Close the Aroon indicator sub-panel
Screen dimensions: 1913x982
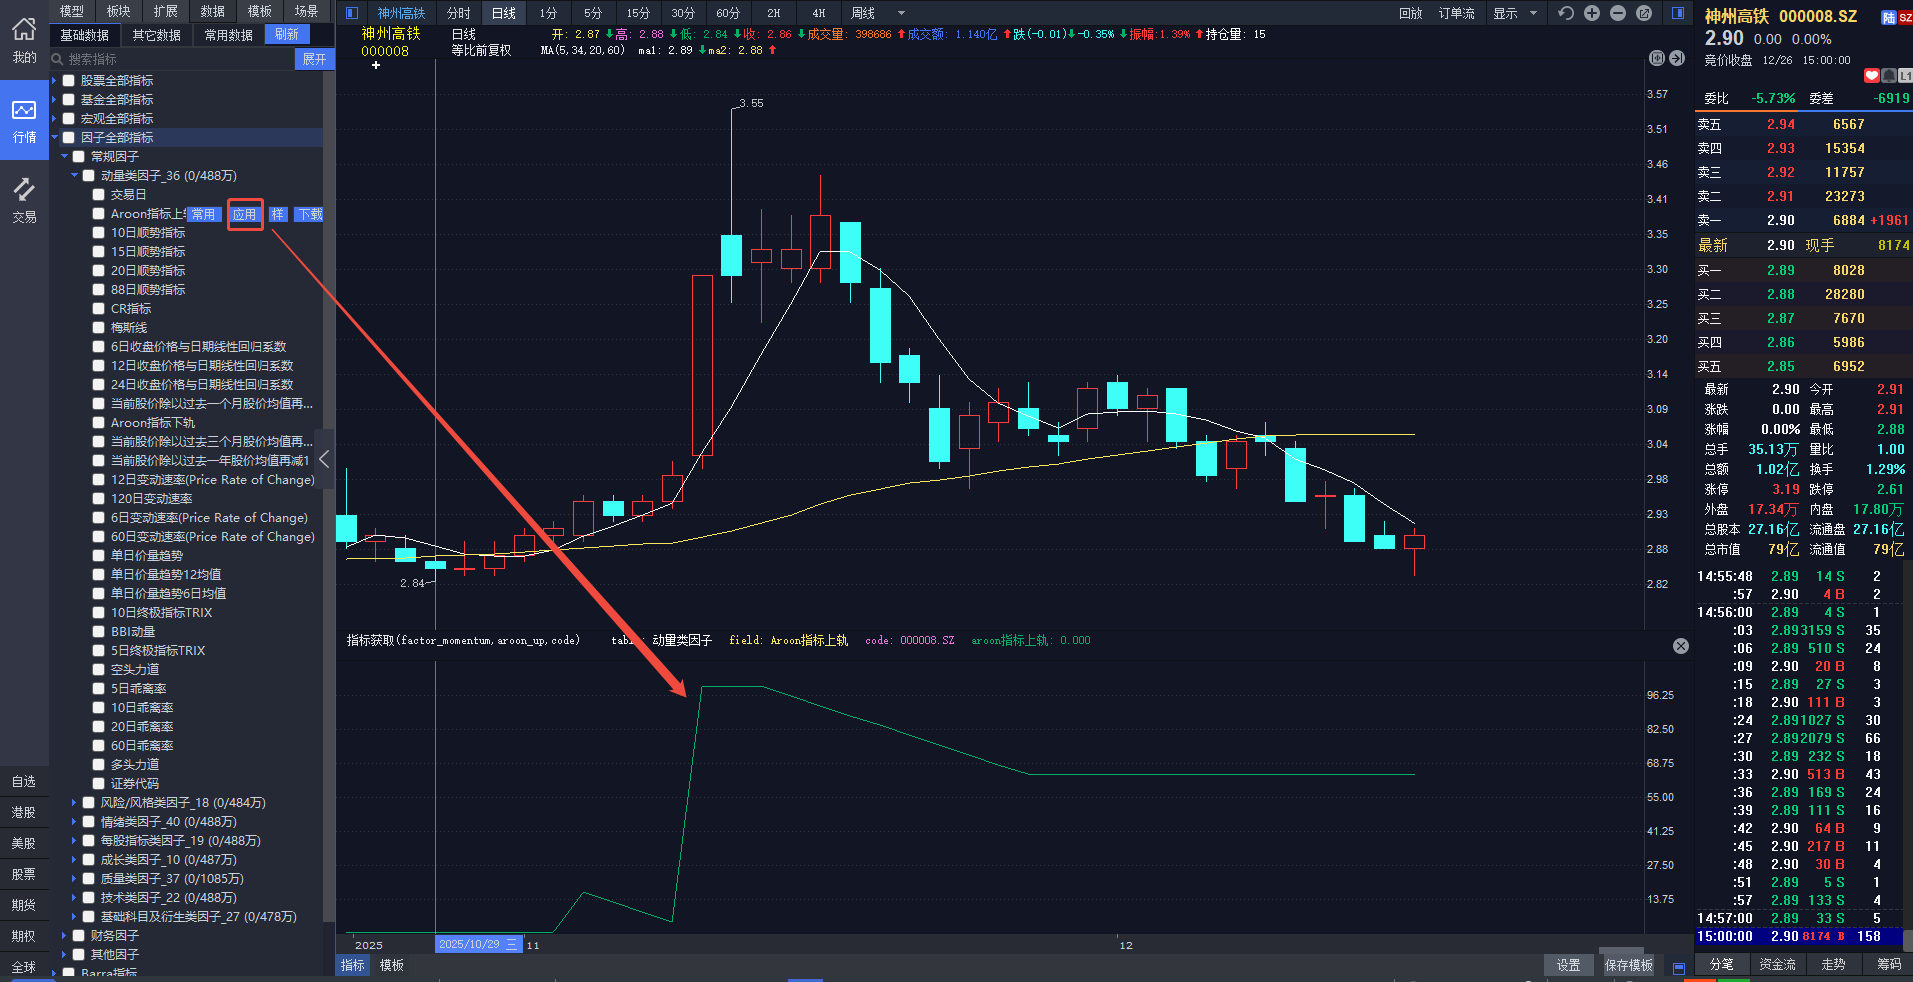1681,646
